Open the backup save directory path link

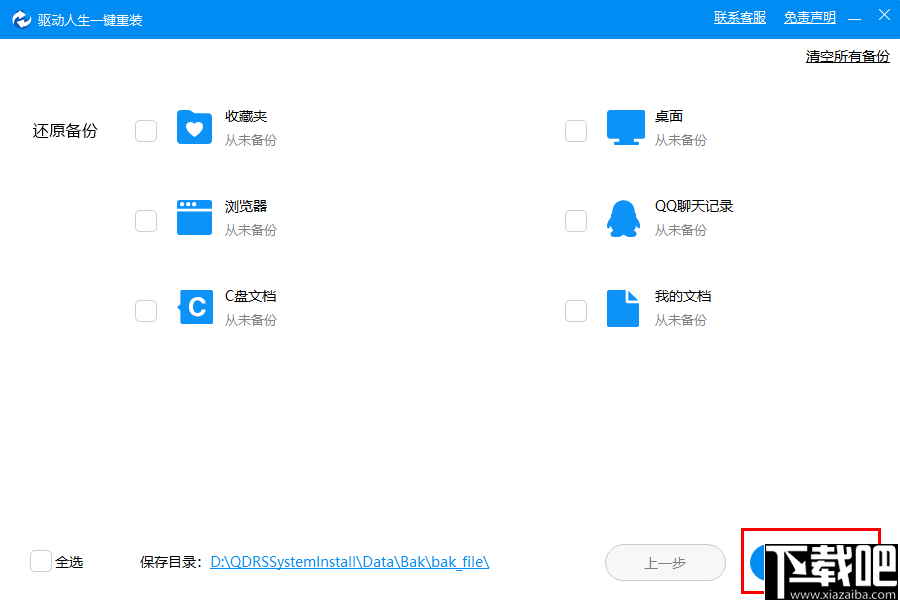click(349, 562)
